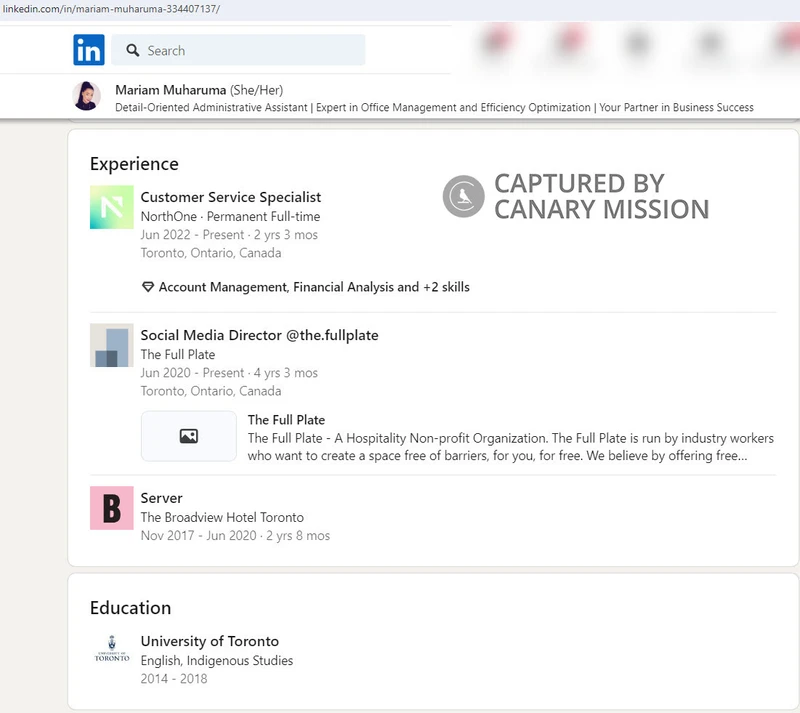This screenshot has height=713, width=800.
Task: Click the Mariam Muharuma name header
Action: [170, 90]
